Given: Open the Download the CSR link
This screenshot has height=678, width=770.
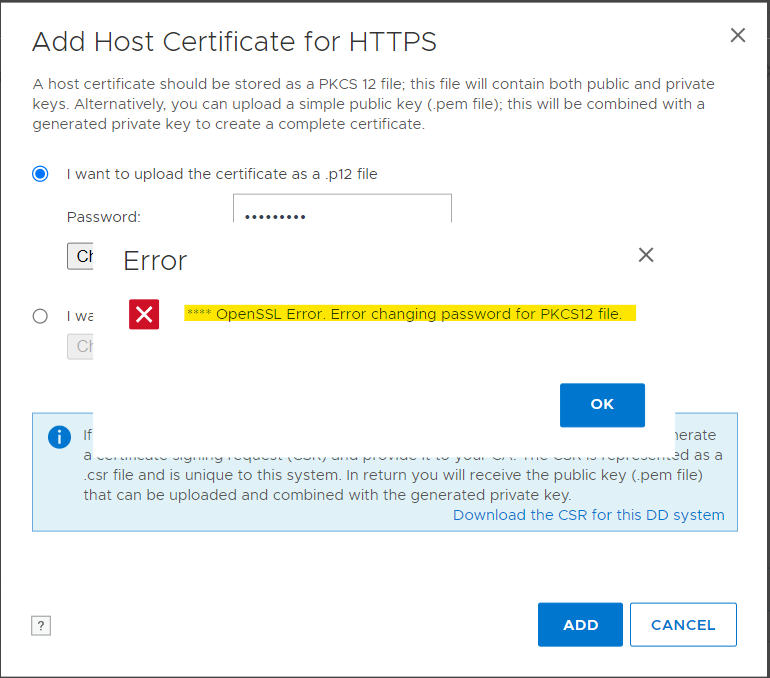Looking at the screenshot, I should click(588, 515).
